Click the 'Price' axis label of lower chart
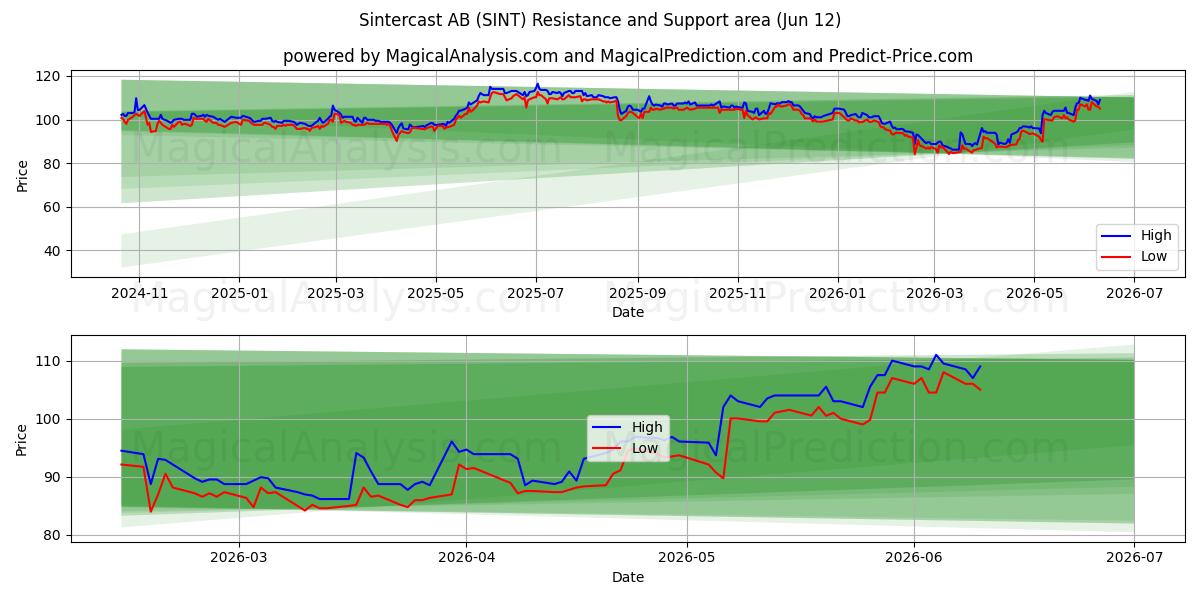Screen dimensions: 1200x600 click(23, 439)
